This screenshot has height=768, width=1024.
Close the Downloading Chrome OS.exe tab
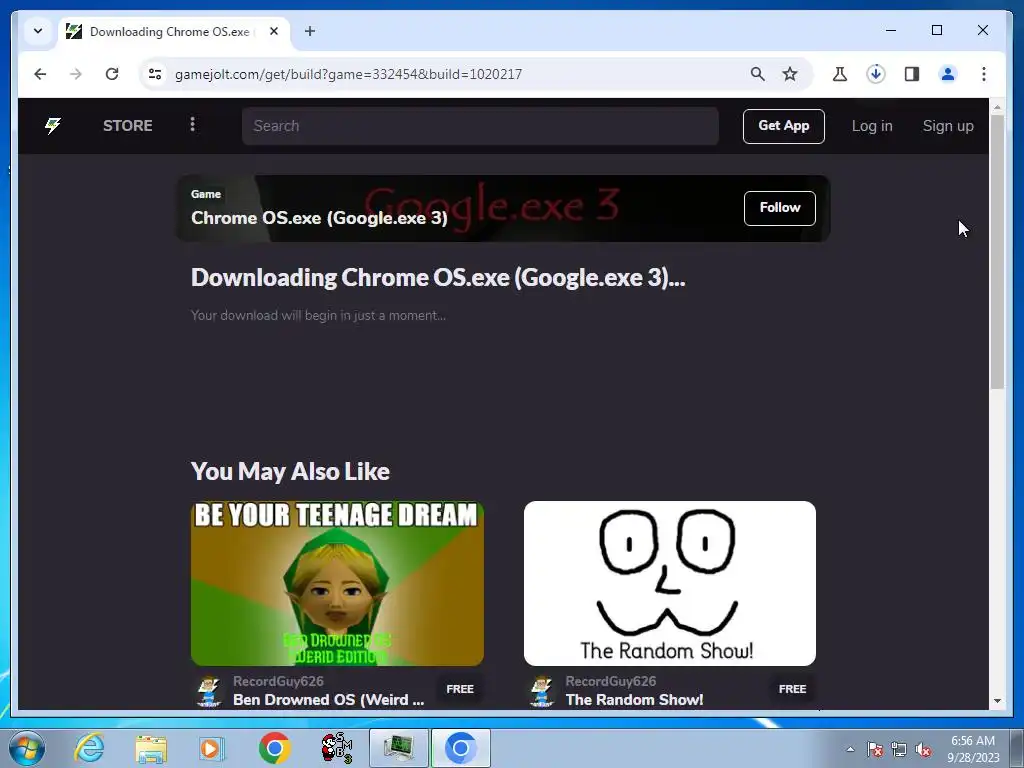[x=274, y=31]
